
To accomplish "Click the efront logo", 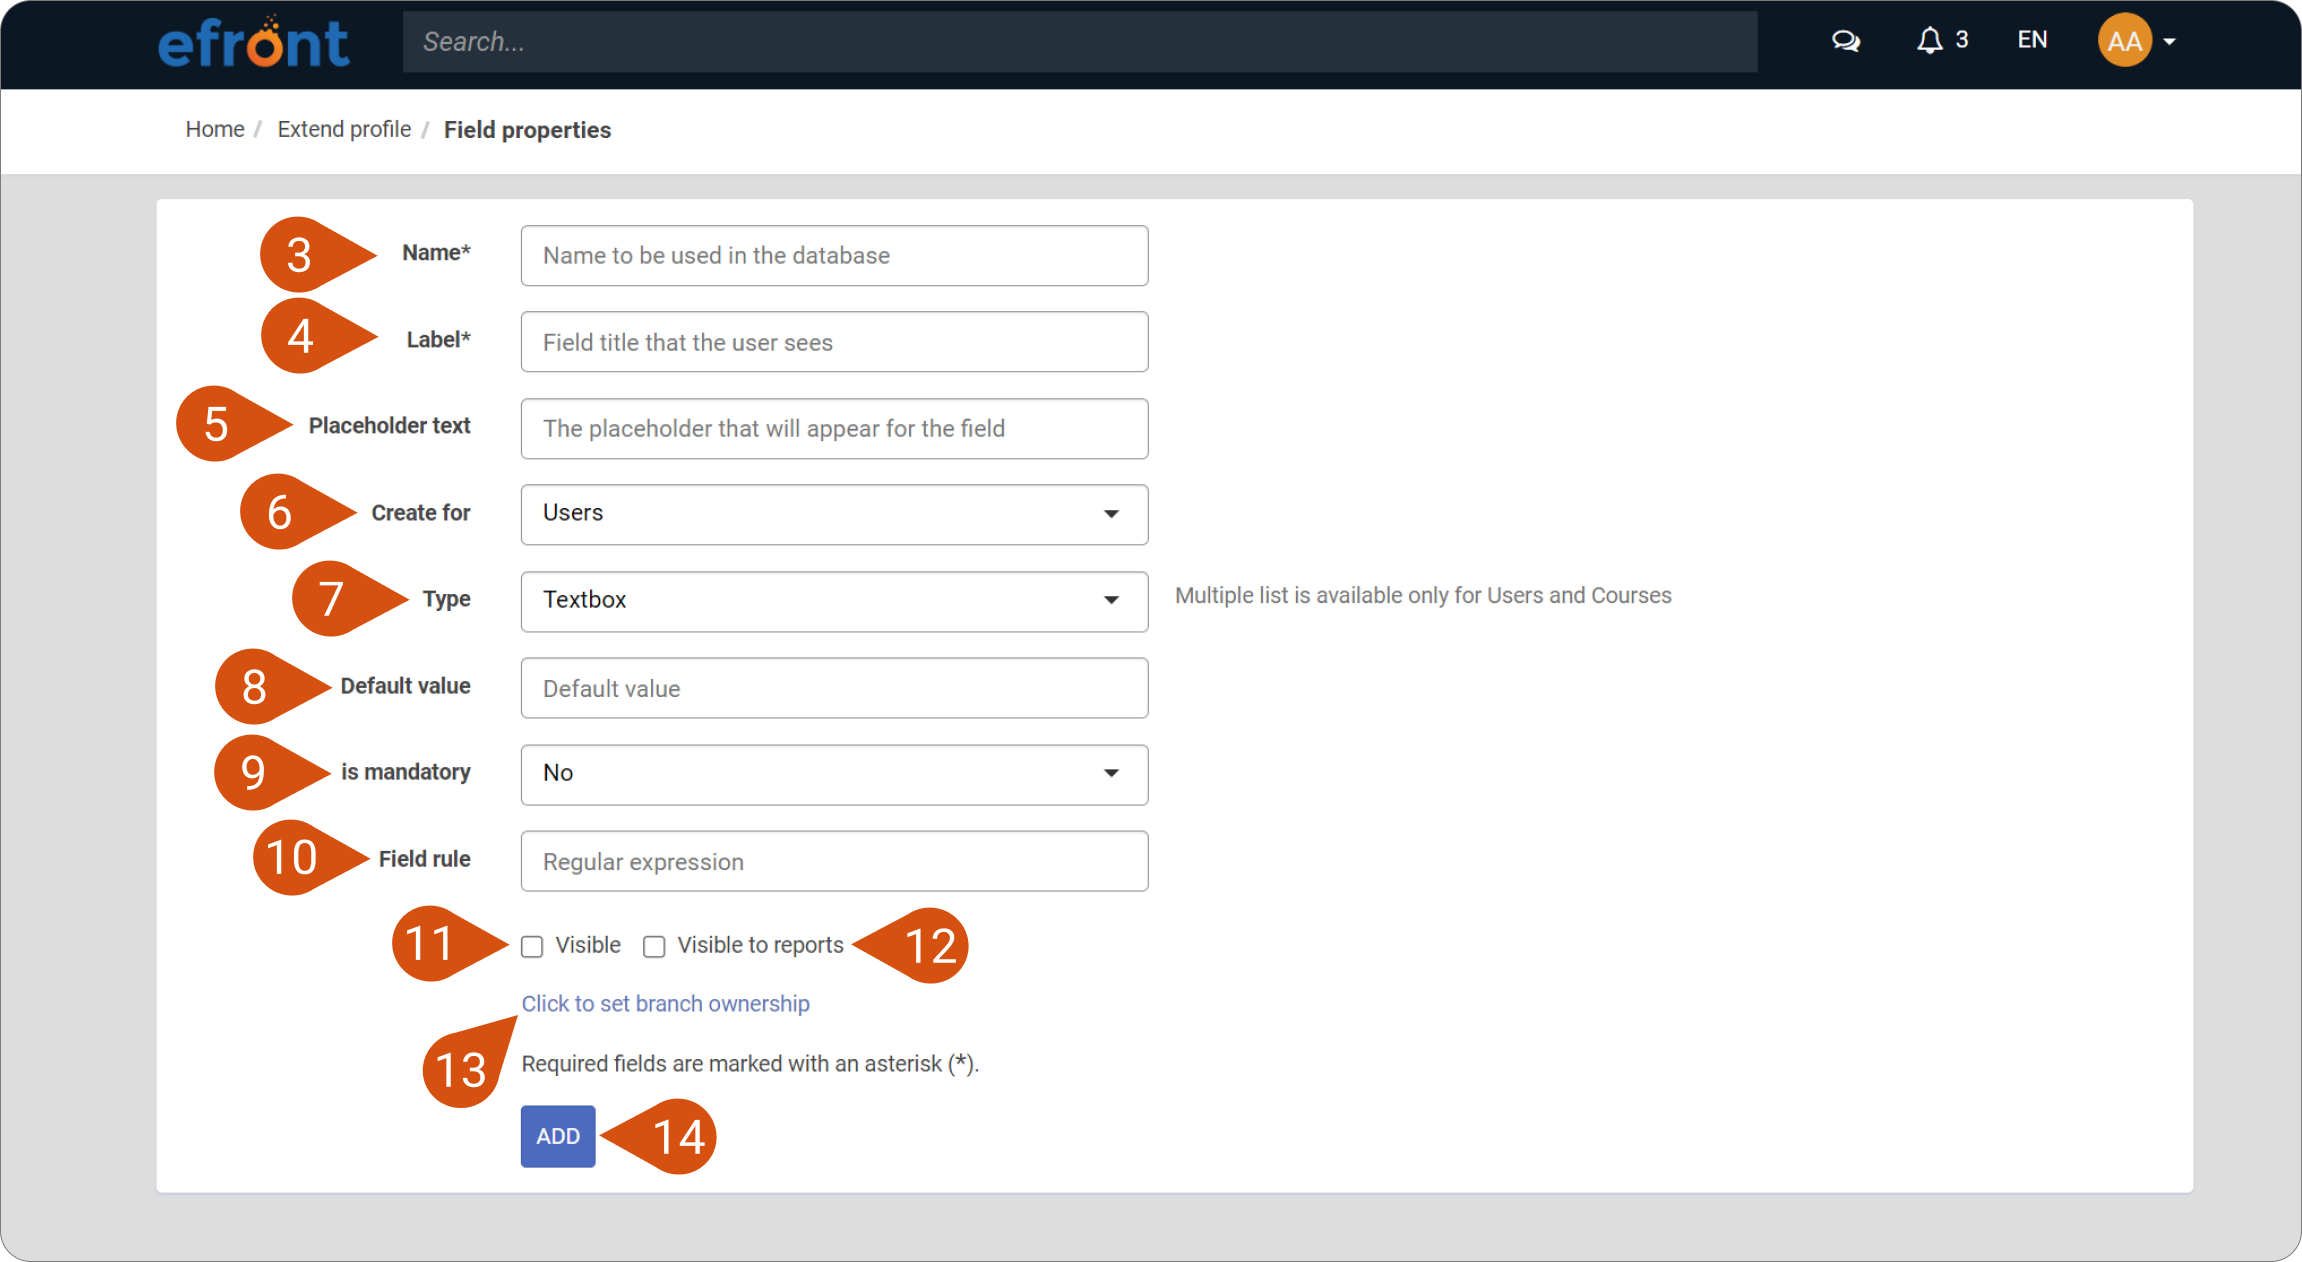I will pyautogui.click(x=253, y=42).
